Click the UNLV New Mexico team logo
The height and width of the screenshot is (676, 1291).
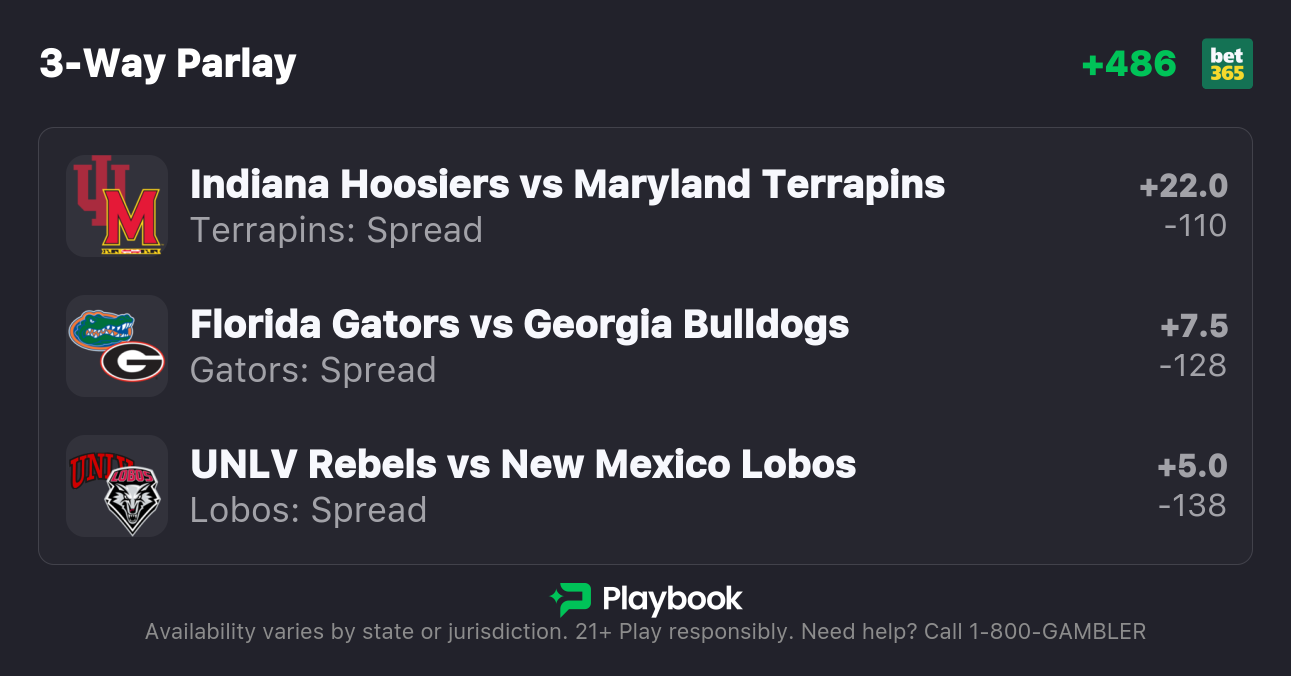pos(117,486)
